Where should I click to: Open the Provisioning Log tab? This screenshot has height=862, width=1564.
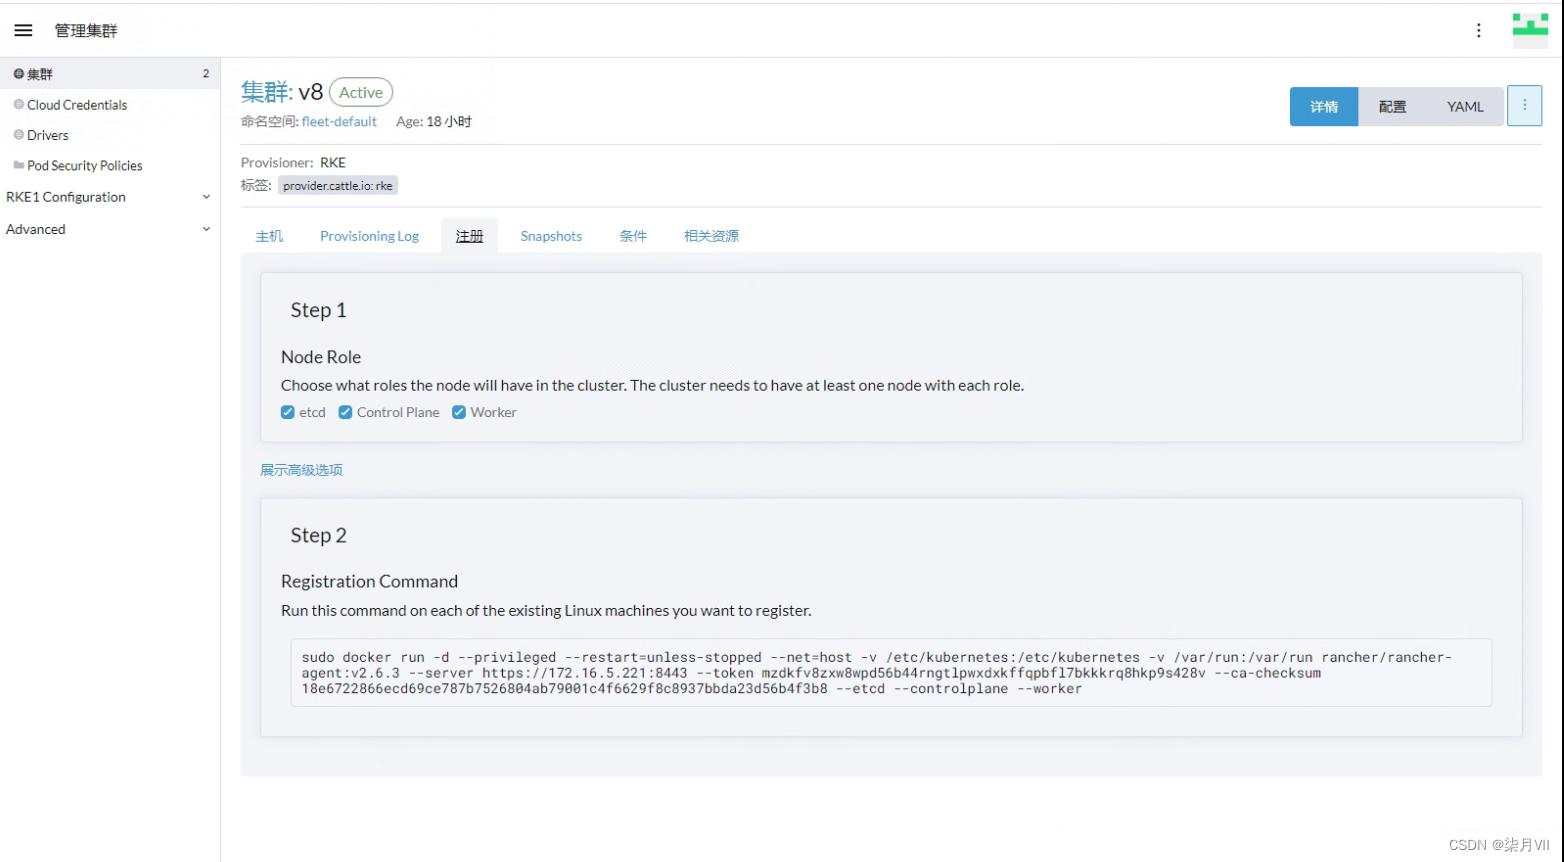[369, 236]
